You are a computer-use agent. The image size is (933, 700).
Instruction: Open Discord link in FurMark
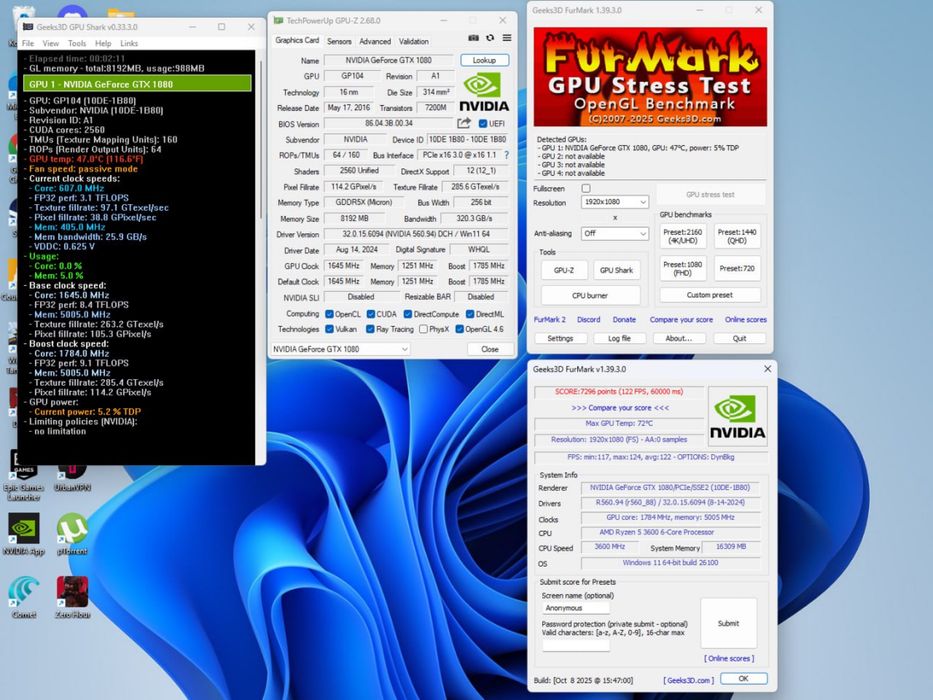(x=588, y=320)
